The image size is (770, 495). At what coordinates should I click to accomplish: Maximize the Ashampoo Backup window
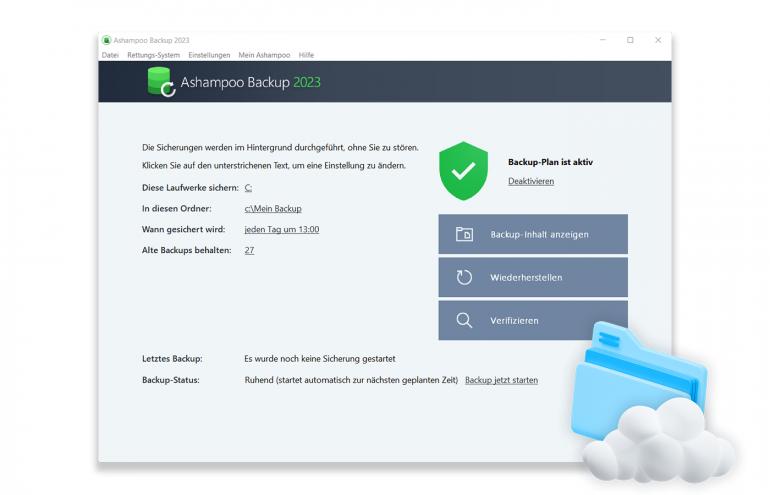pos(631,40)
